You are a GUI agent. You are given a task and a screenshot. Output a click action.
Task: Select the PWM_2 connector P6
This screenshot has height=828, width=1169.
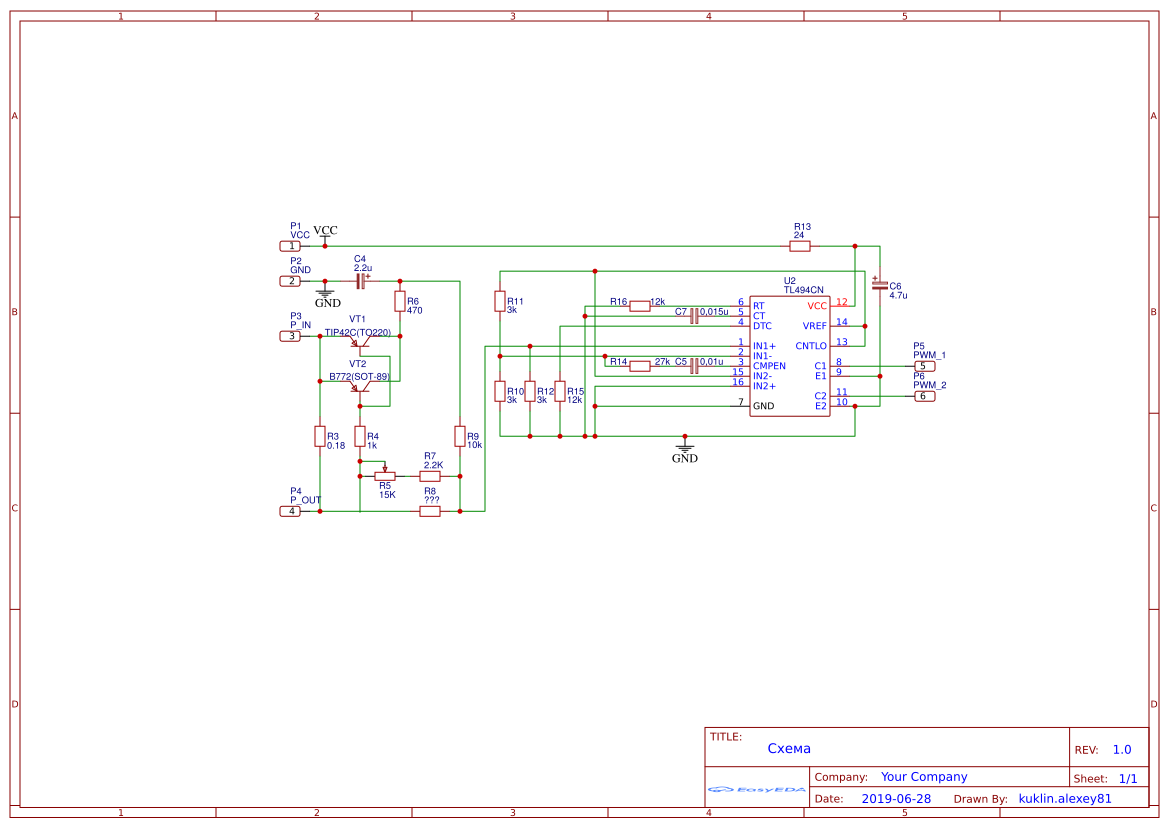coord(925,396)
